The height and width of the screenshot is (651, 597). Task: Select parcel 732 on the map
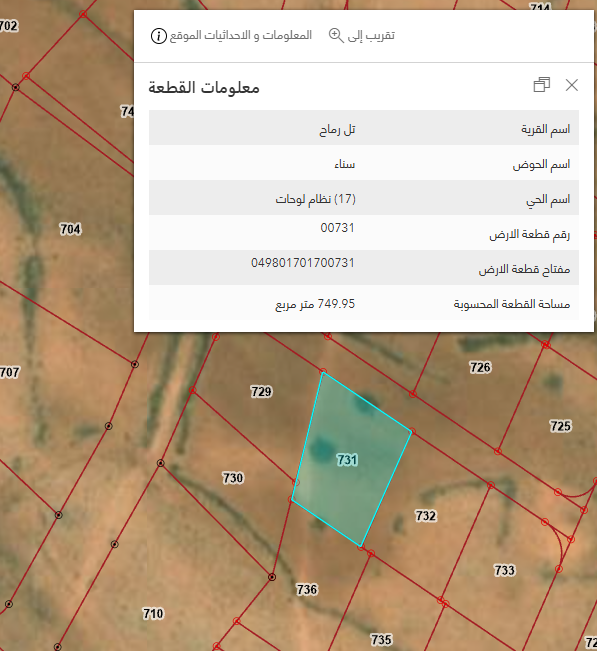click(426, 516)
